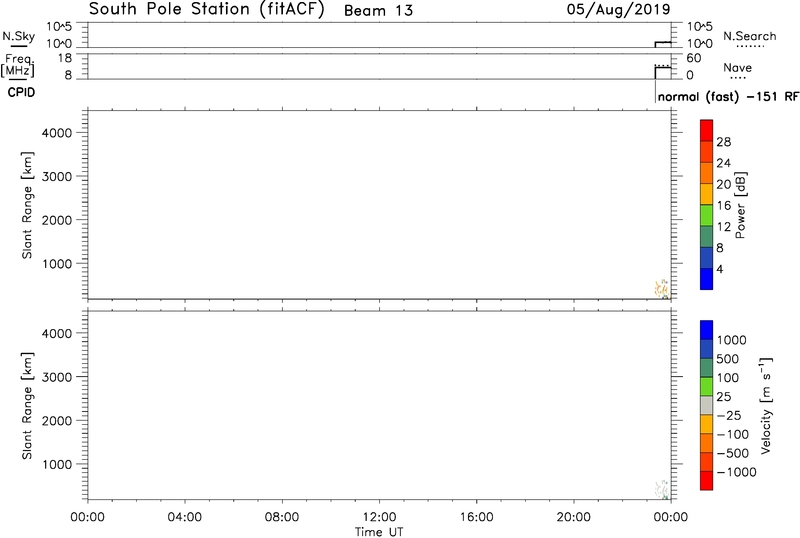Image resolution: width=800 pixels, height=538 pixels.
Task: Click the N.Search legend label
Action: pos(749,36)
